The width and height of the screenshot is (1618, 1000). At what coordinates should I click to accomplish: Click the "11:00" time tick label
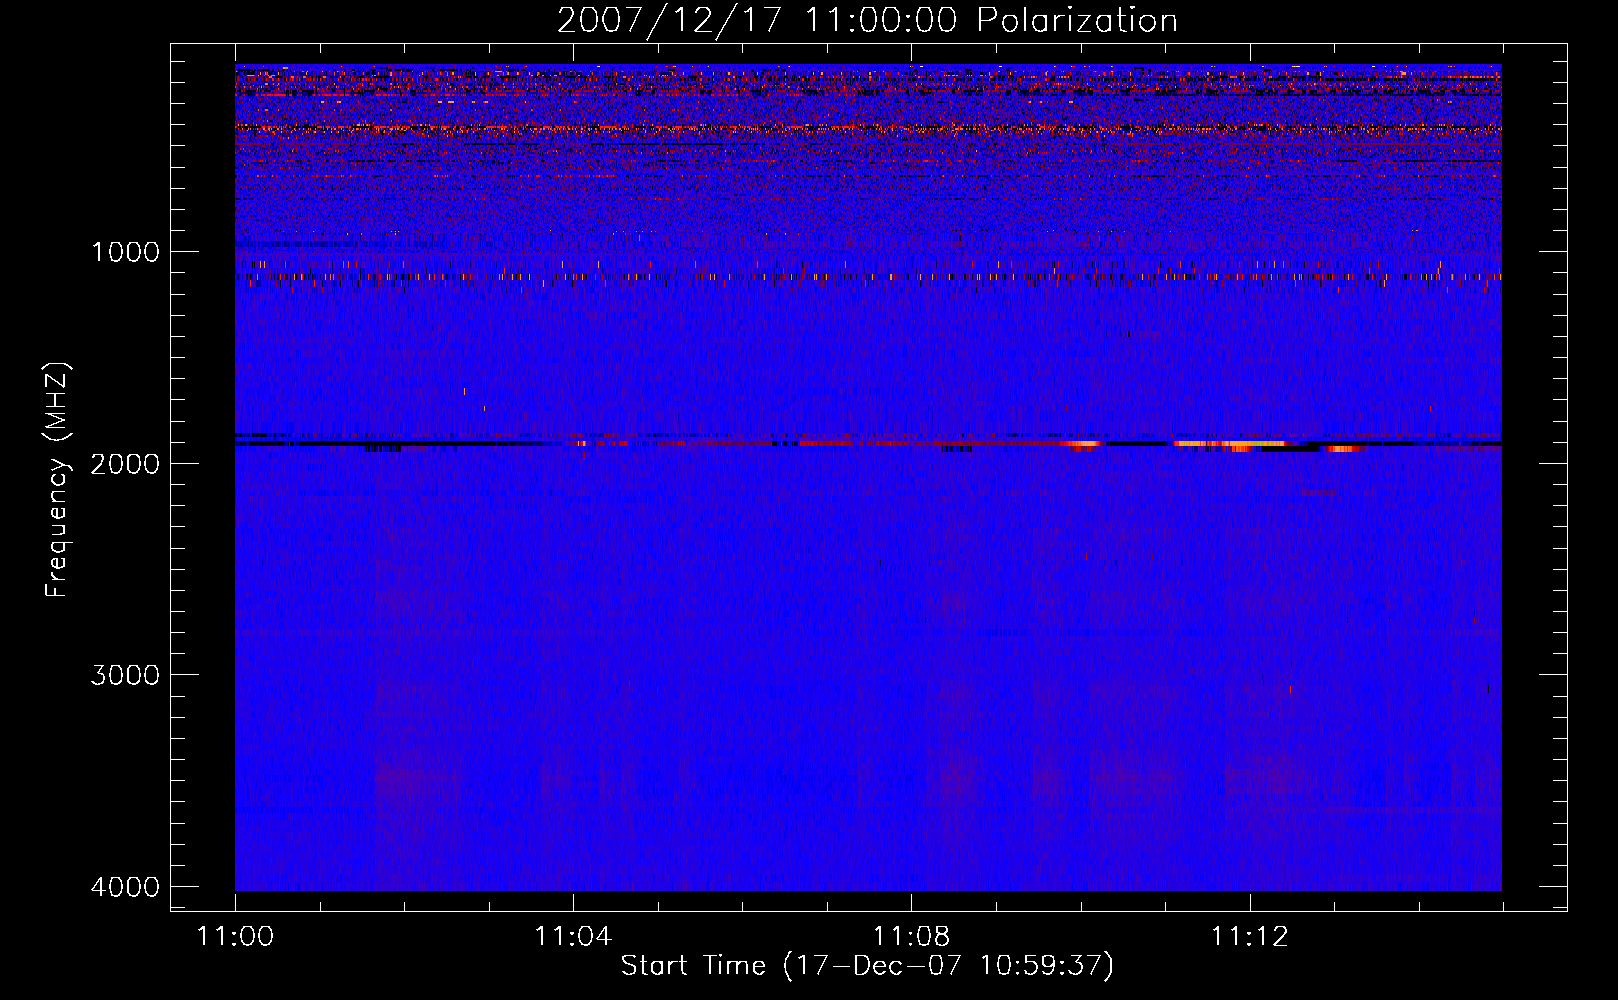(x=236, y=937)
